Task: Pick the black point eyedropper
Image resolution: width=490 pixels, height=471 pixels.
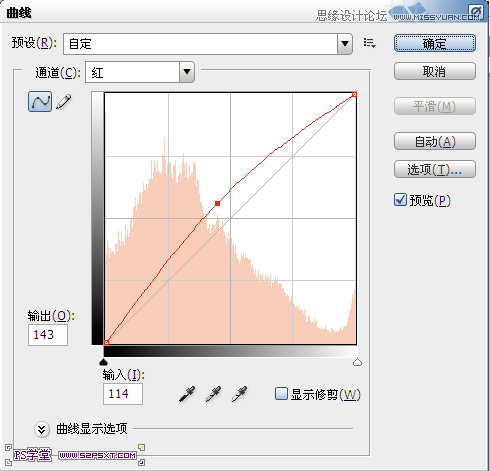Action: [187, 394]
